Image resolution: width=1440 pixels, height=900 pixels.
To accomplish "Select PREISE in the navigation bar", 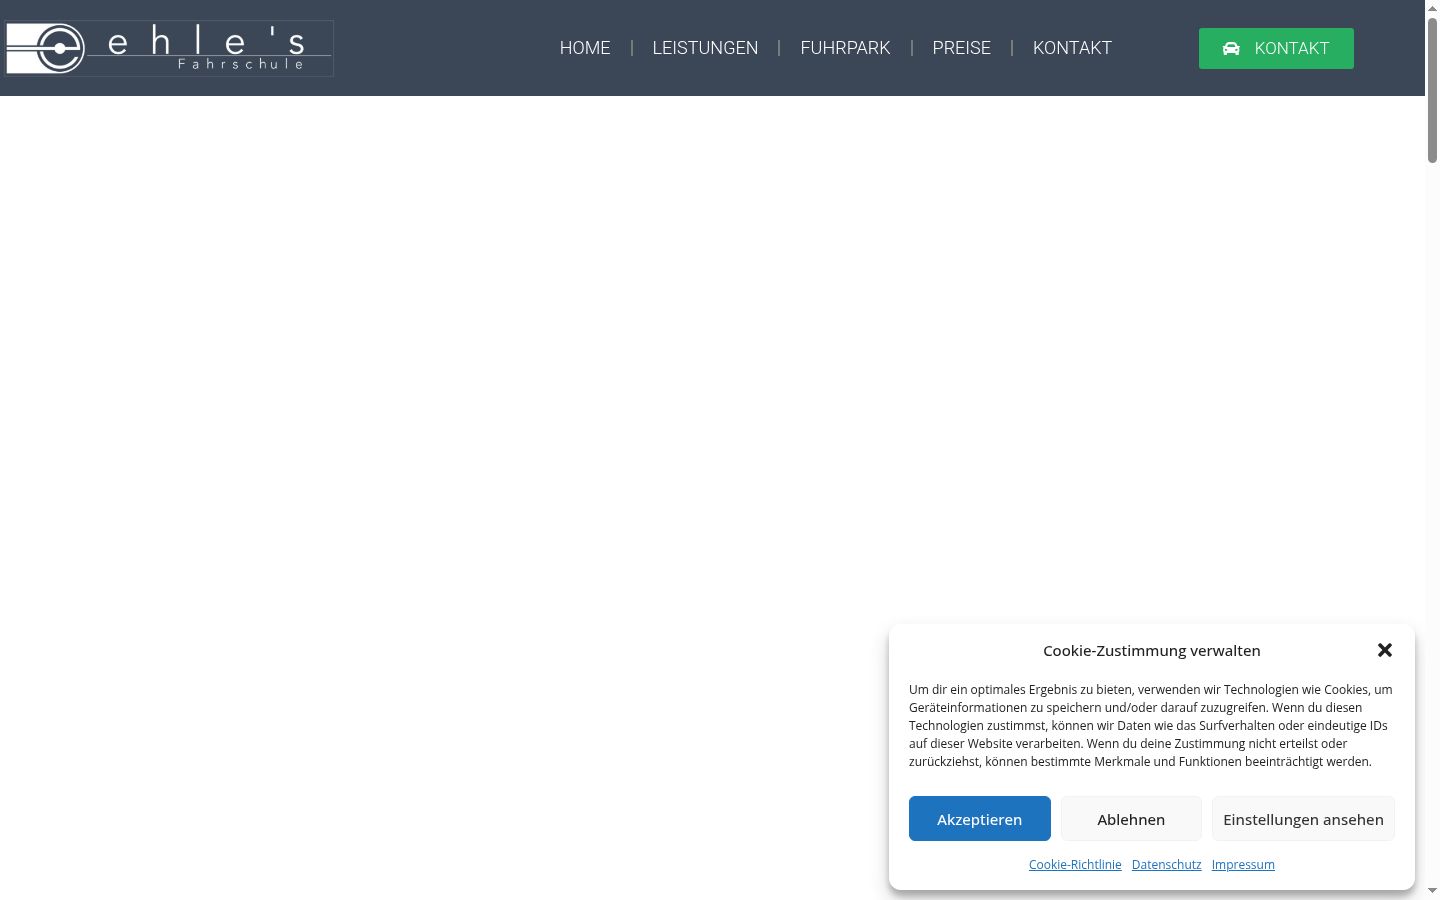I will coord(961,48).
